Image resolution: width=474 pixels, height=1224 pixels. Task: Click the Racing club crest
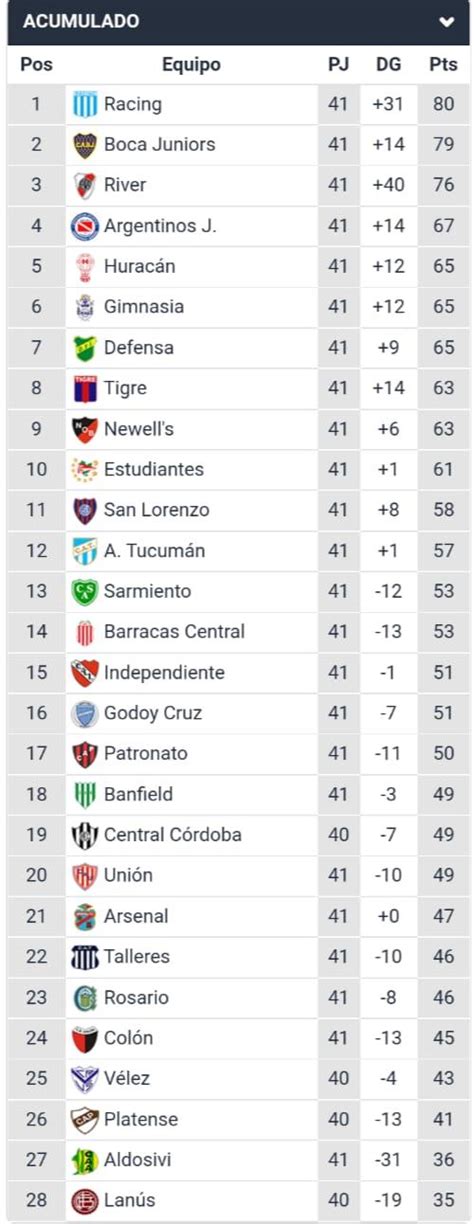(x=85, y=104)
